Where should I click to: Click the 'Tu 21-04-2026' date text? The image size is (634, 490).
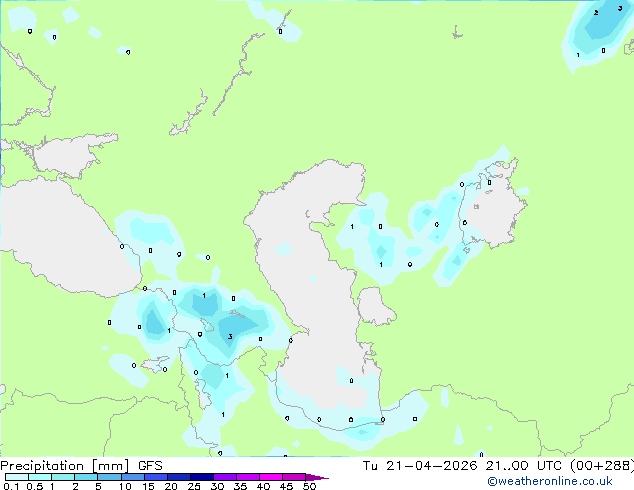point(420,466)
